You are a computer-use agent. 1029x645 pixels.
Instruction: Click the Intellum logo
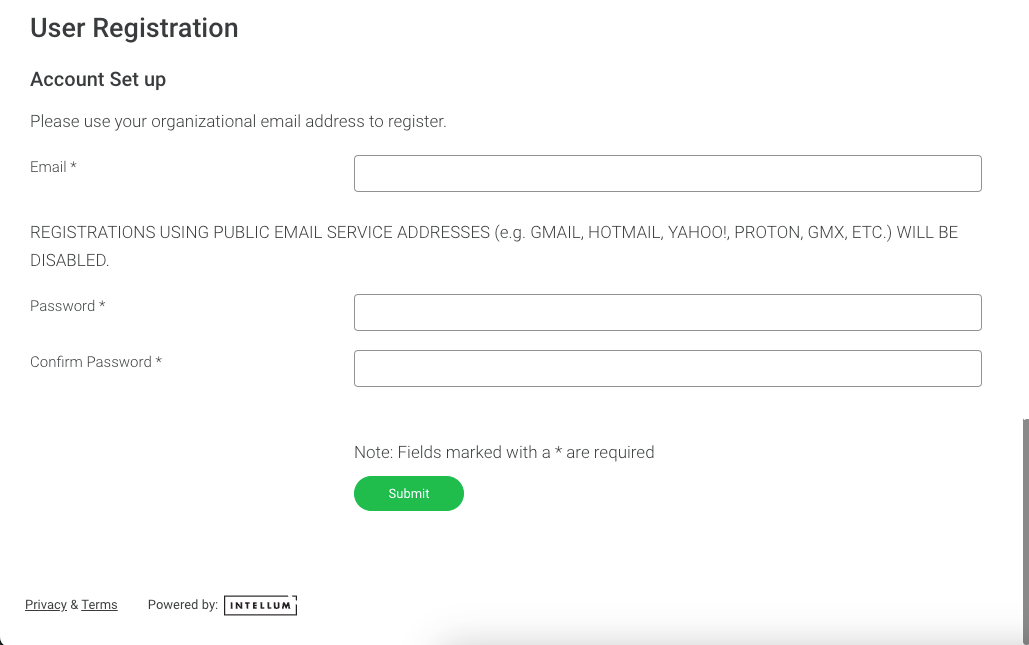click(260, 605)
